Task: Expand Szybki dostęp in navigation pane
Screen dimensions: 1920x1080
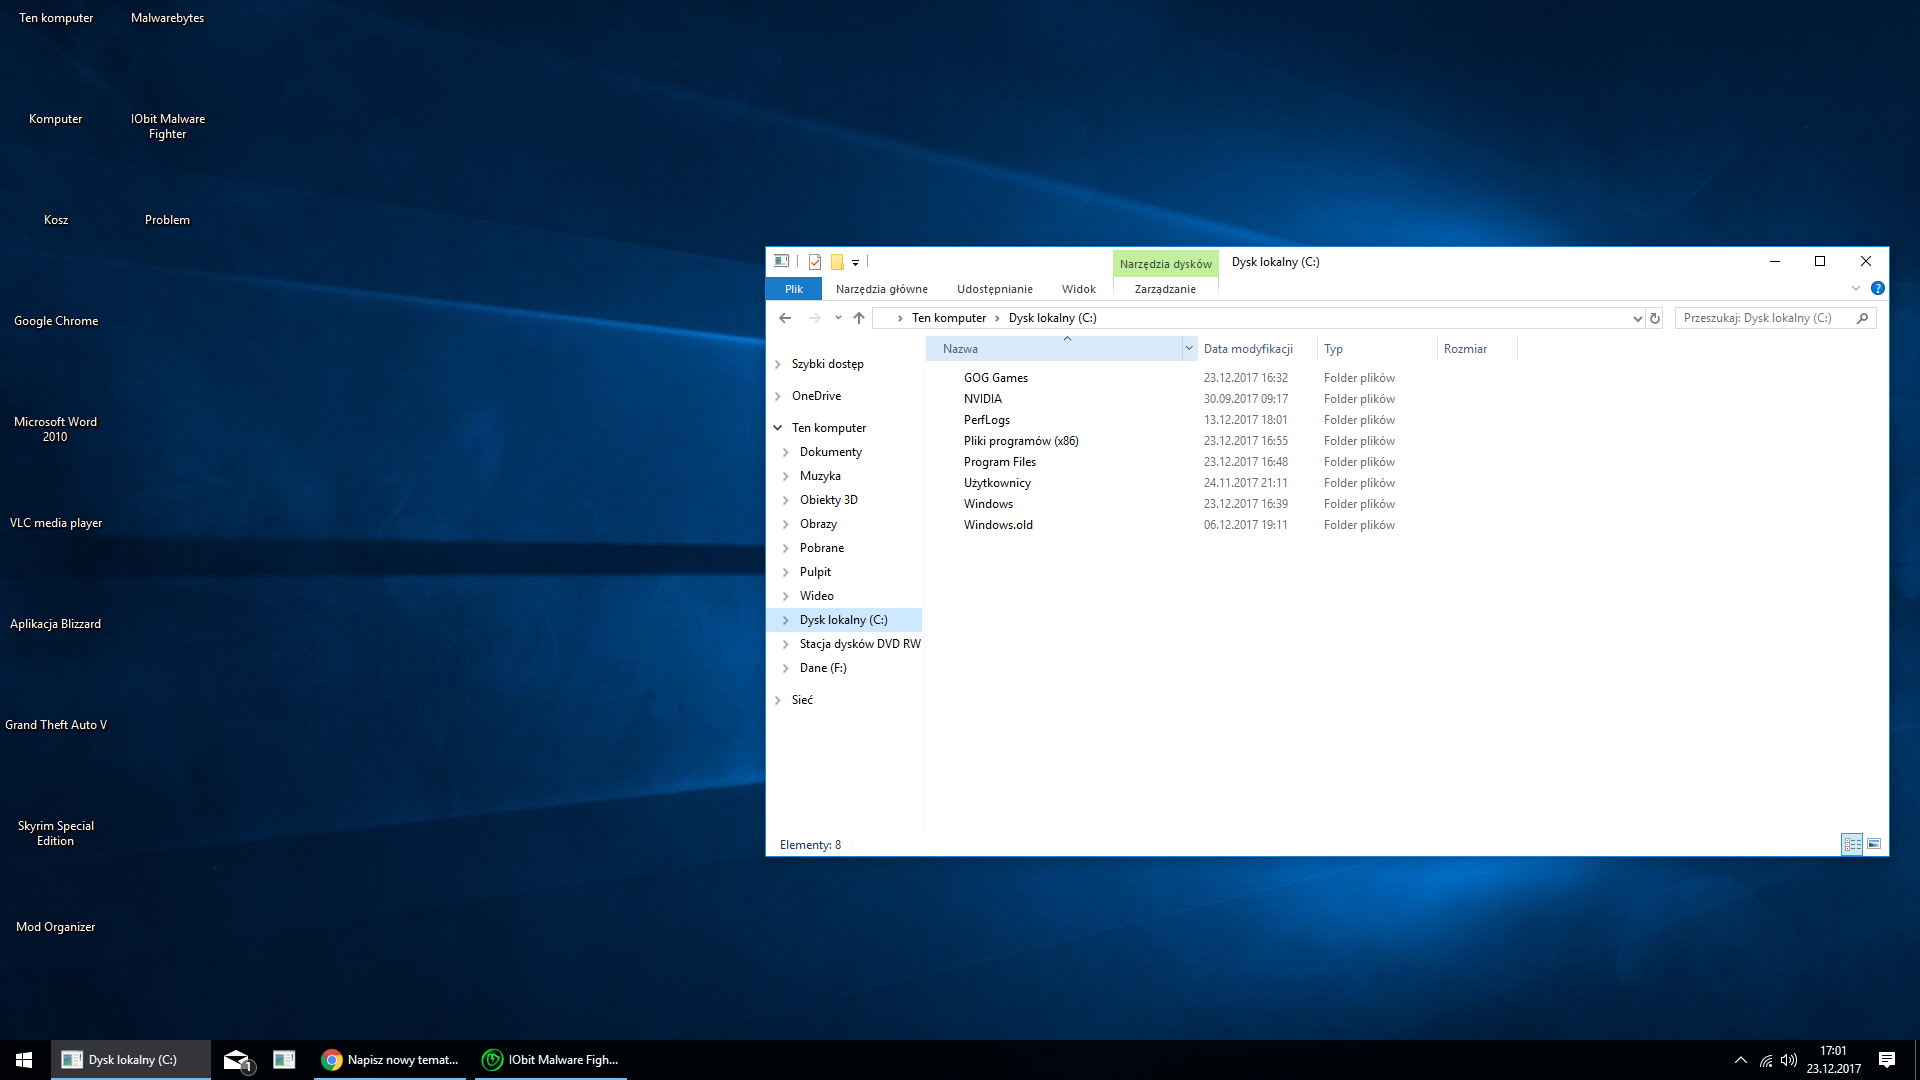Action: click(778, 365)
